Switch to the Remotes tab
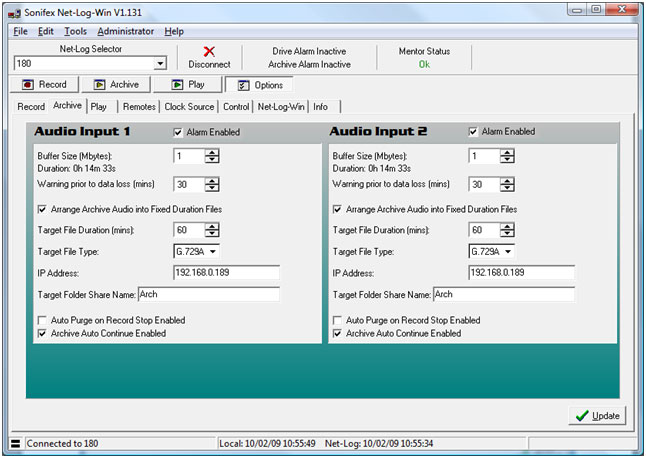This screenshot has height=458, width=646. coord(139,107)
